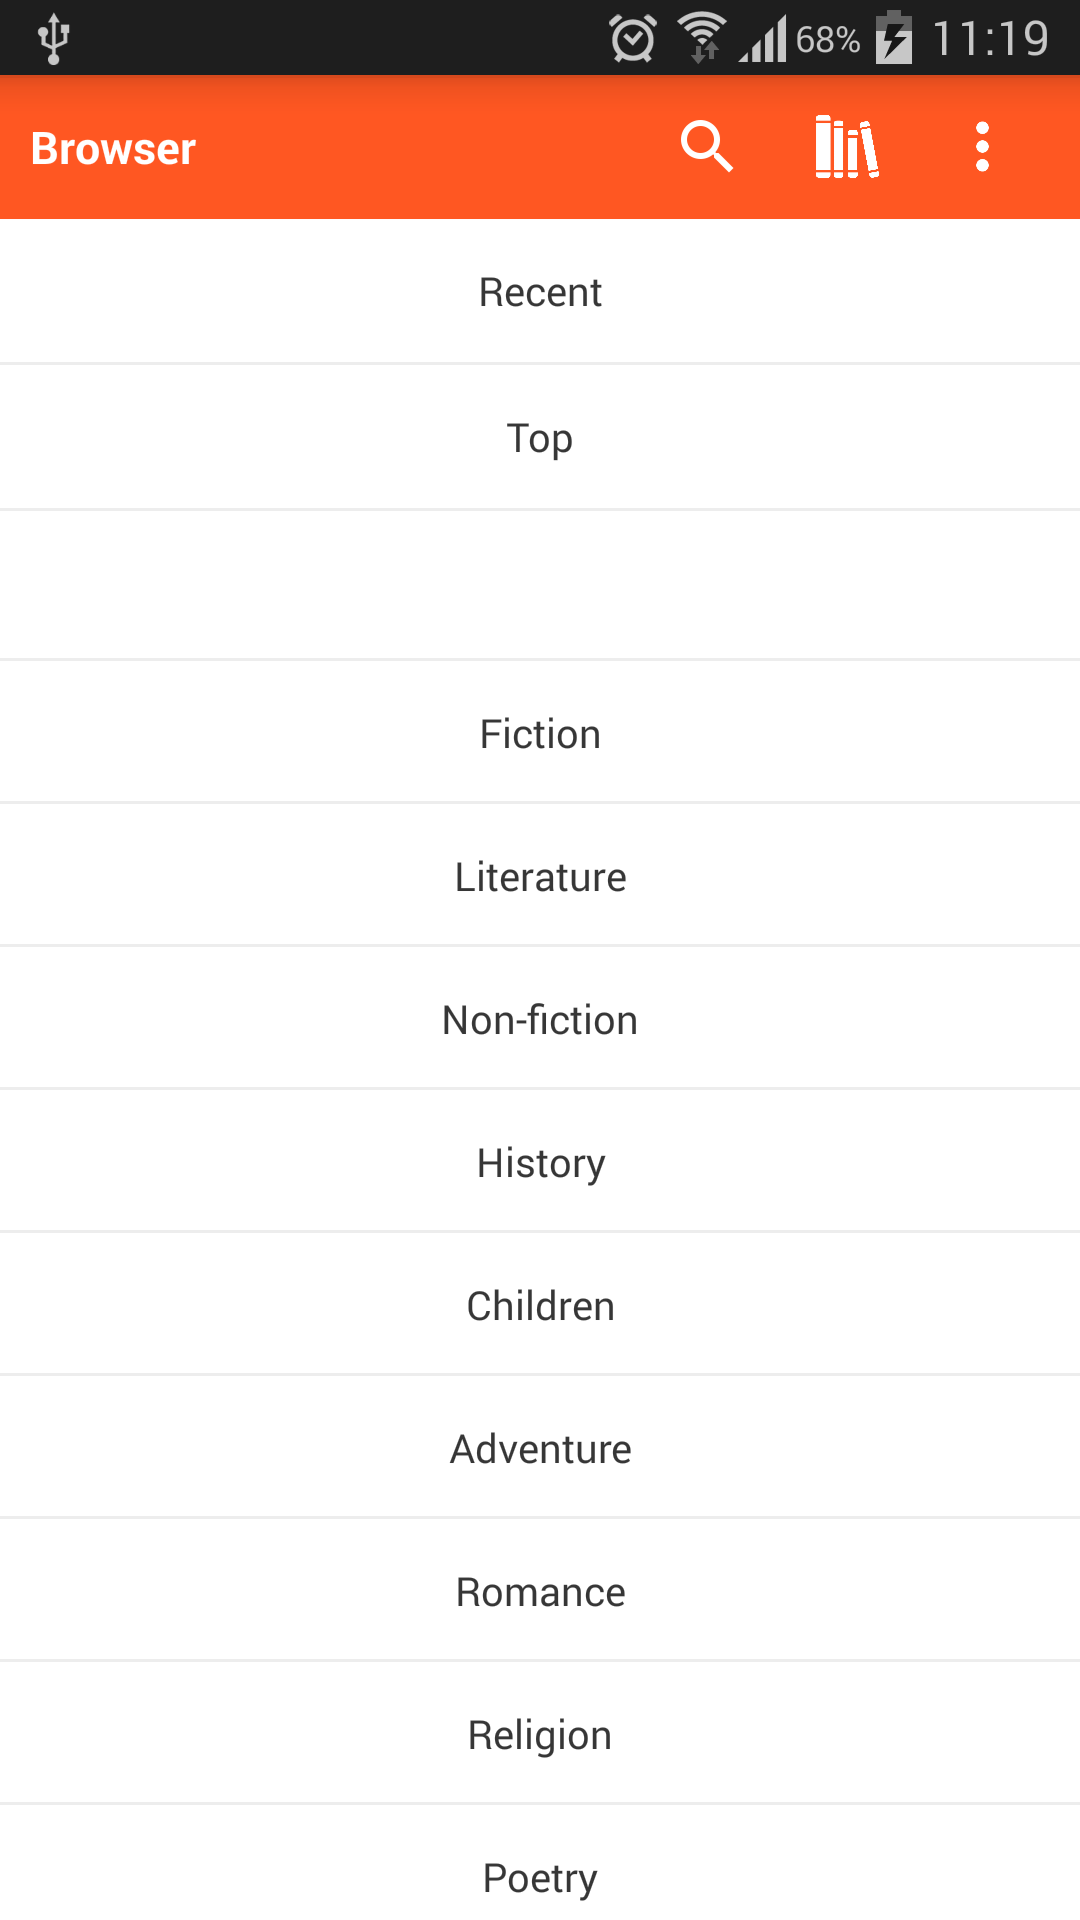This screenshot has width=1080, height=1920.
Task: Select the Fiction category
Action: (540, 734)
